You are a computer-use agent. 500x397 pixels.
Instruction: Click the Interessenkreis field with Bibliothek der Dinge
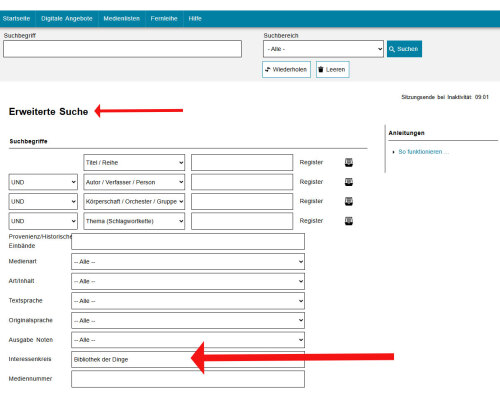pyautogui.click(x=188, y=359)
